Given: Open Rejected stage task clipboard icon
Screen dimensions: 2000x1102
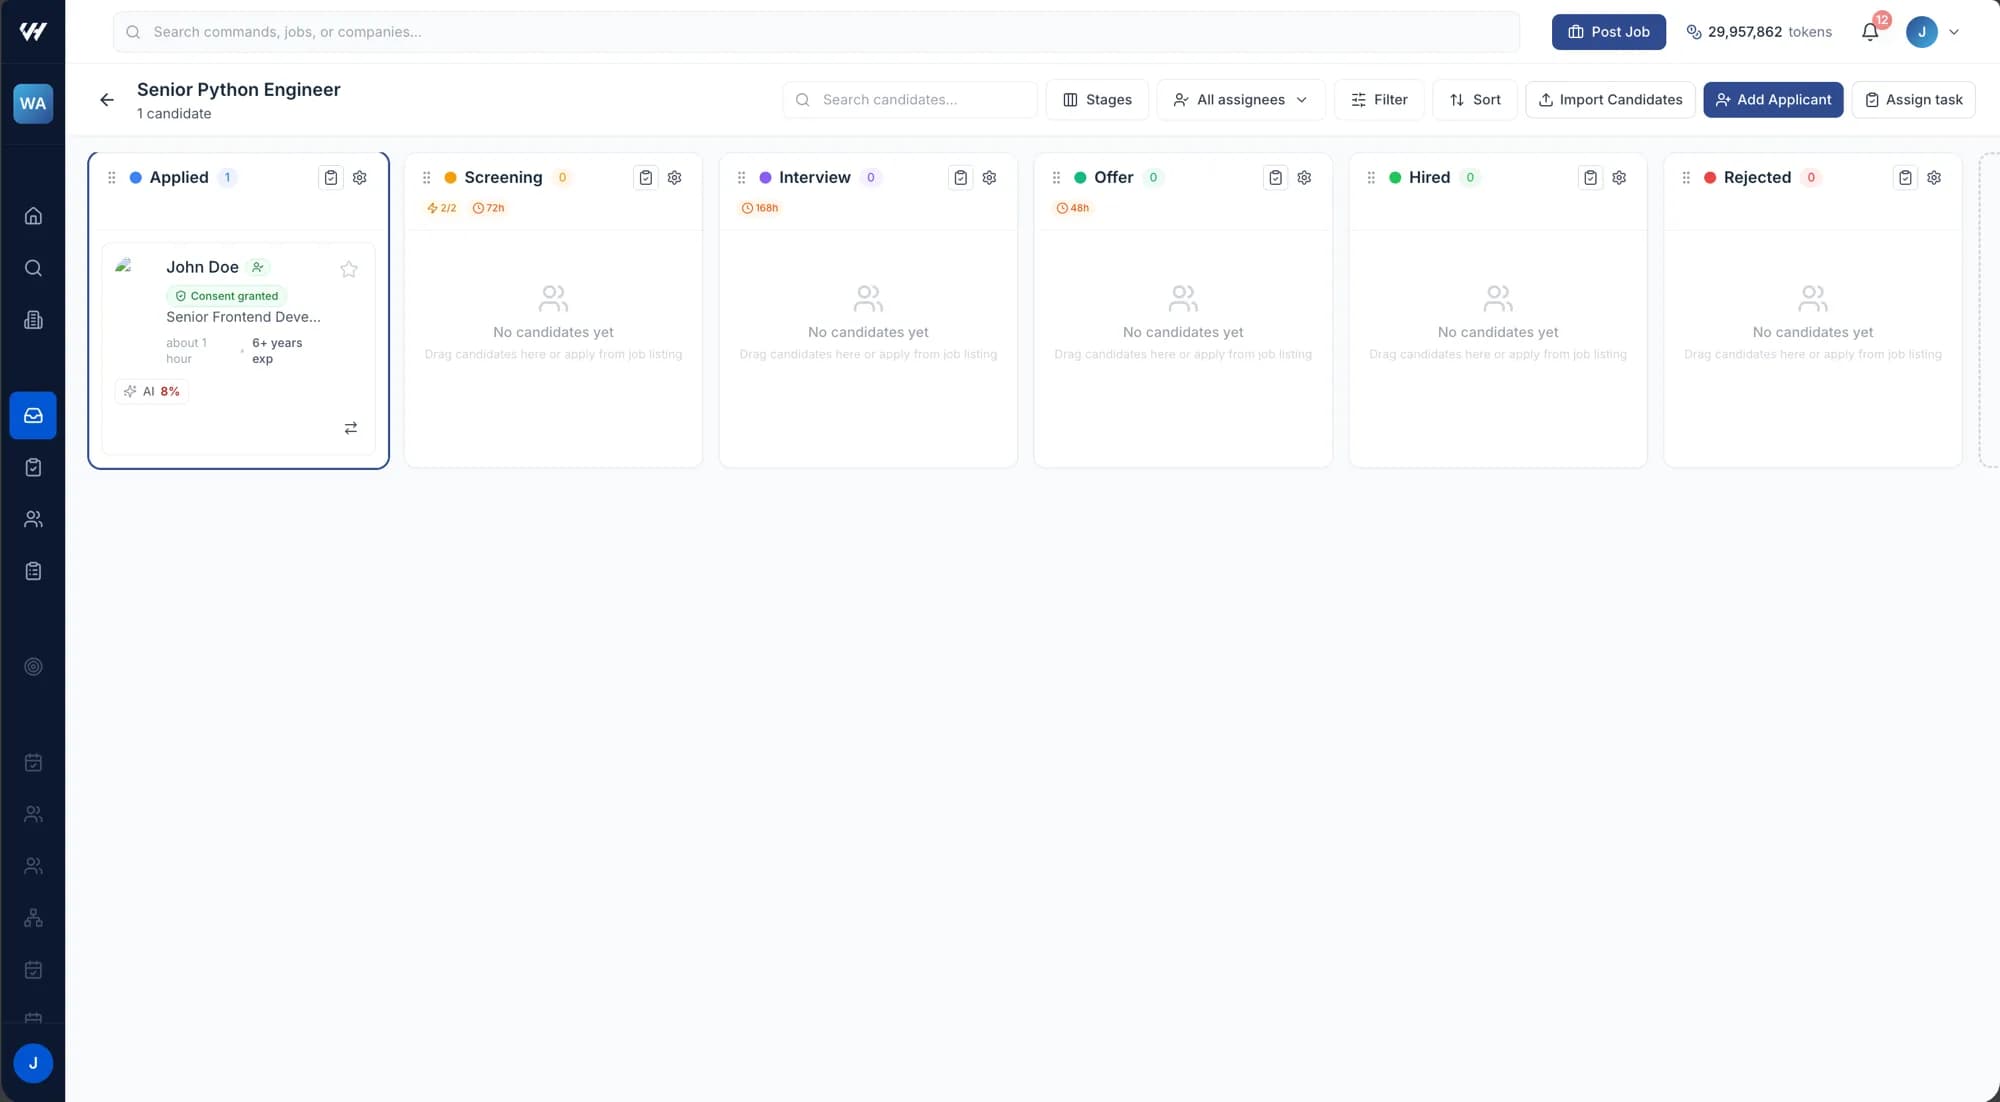Looking at the screenshot, I should [1906, 177].
